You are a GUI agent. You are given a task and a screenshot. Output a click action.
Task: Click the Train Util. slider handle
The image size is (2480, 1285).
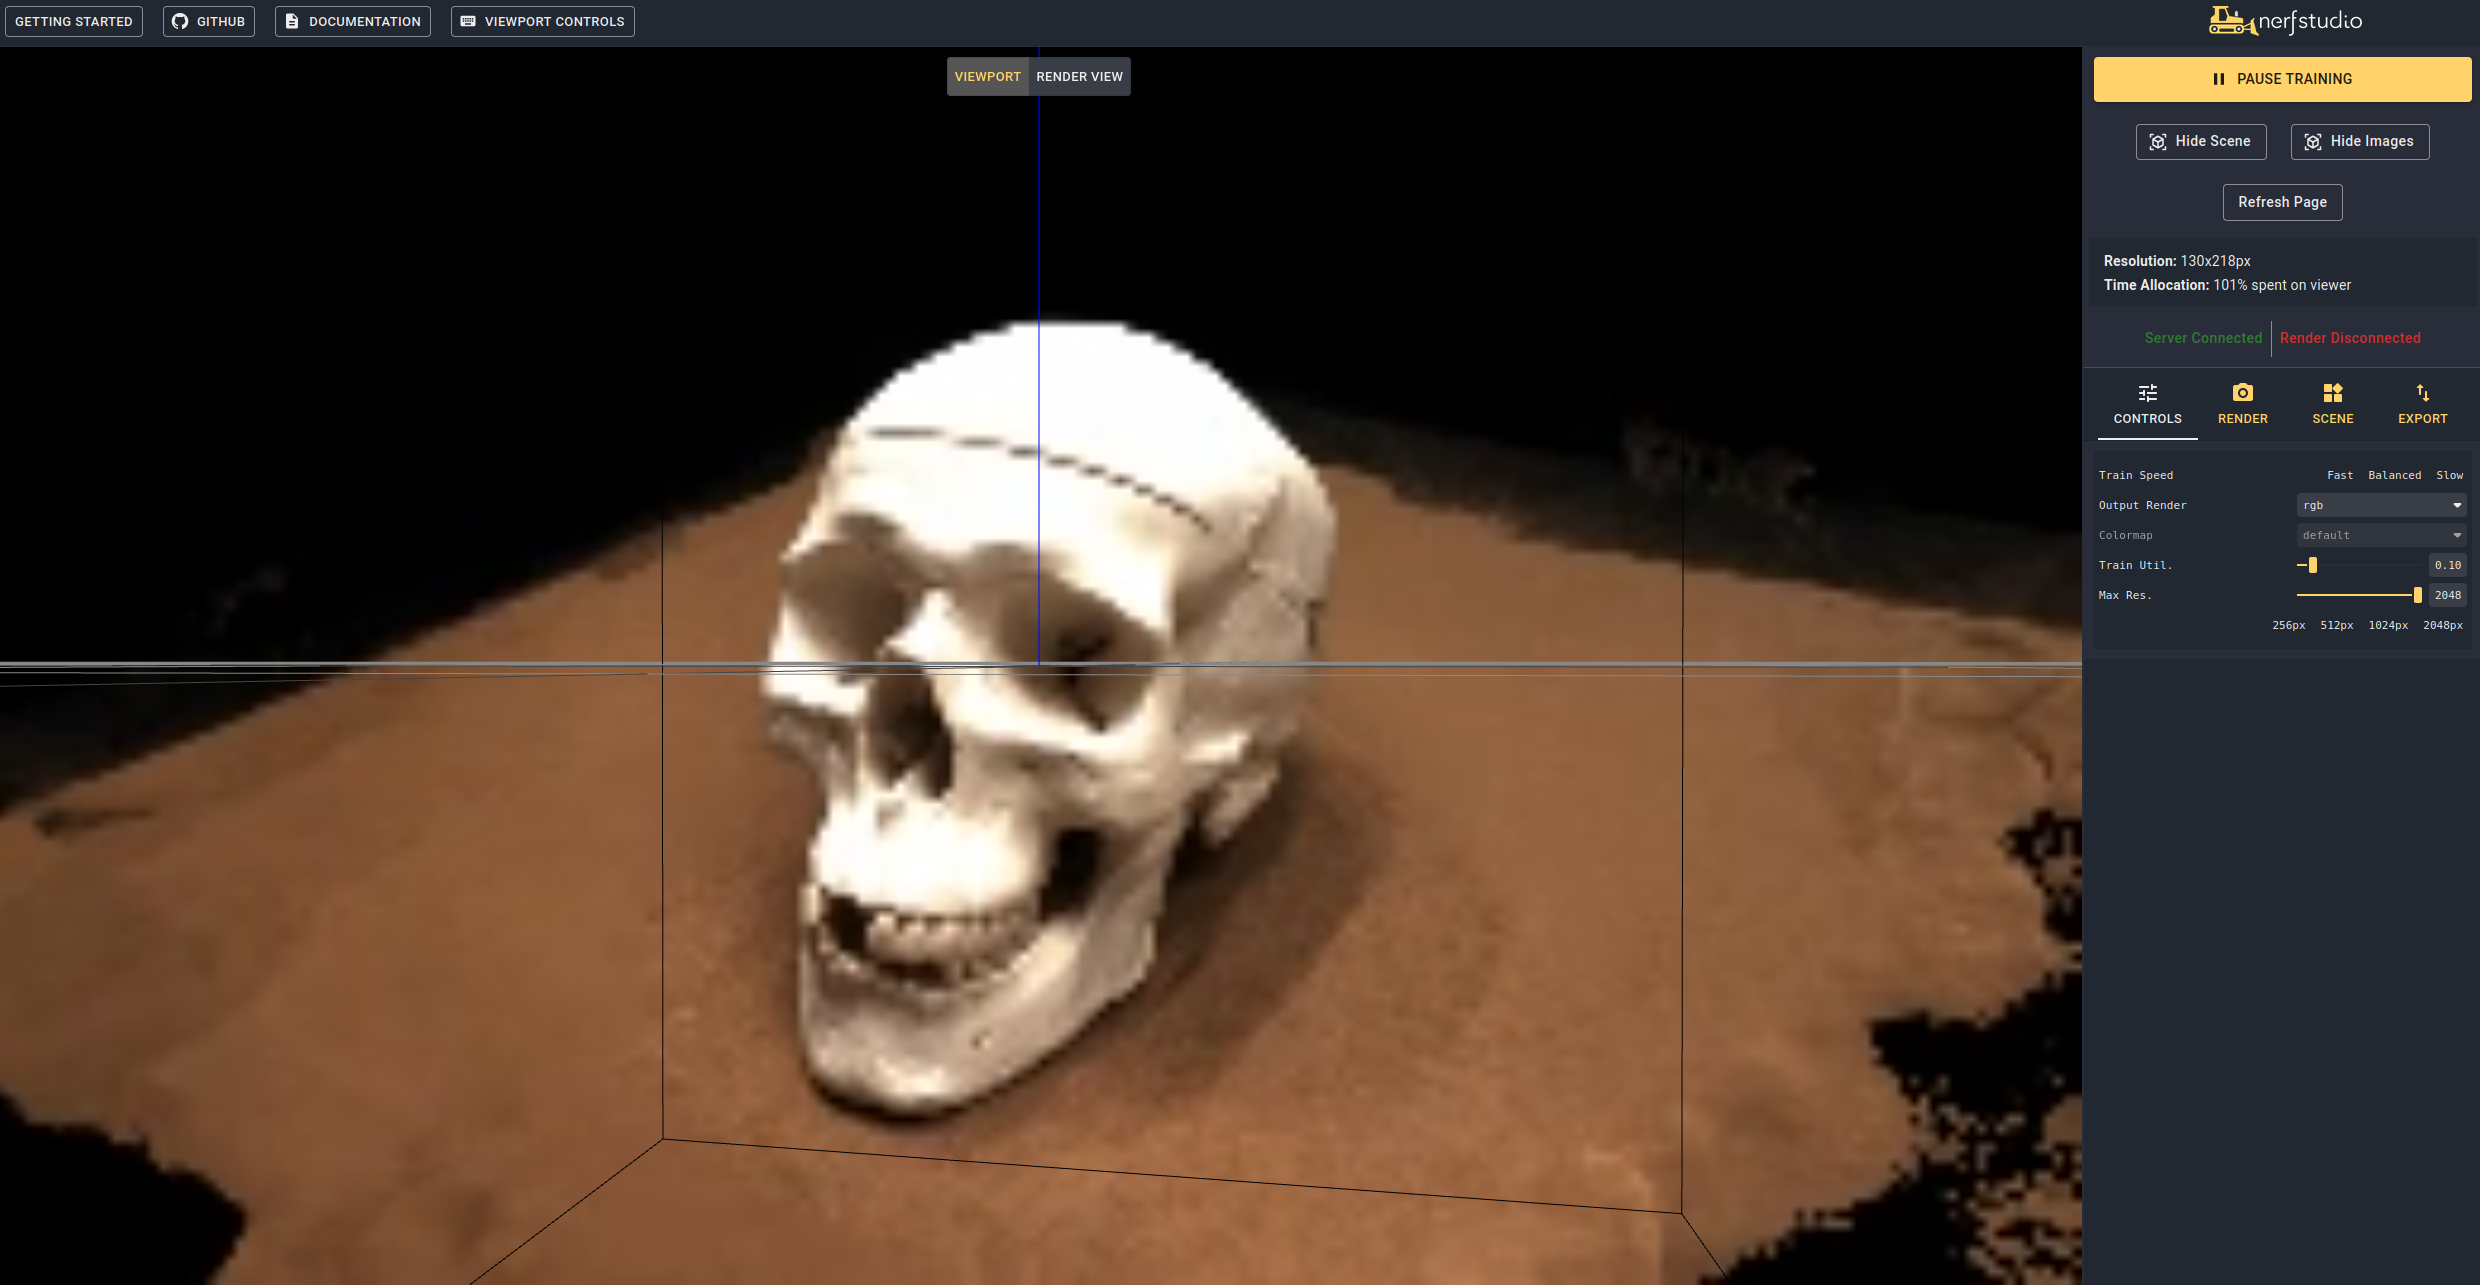click(x=2313, y=565)
